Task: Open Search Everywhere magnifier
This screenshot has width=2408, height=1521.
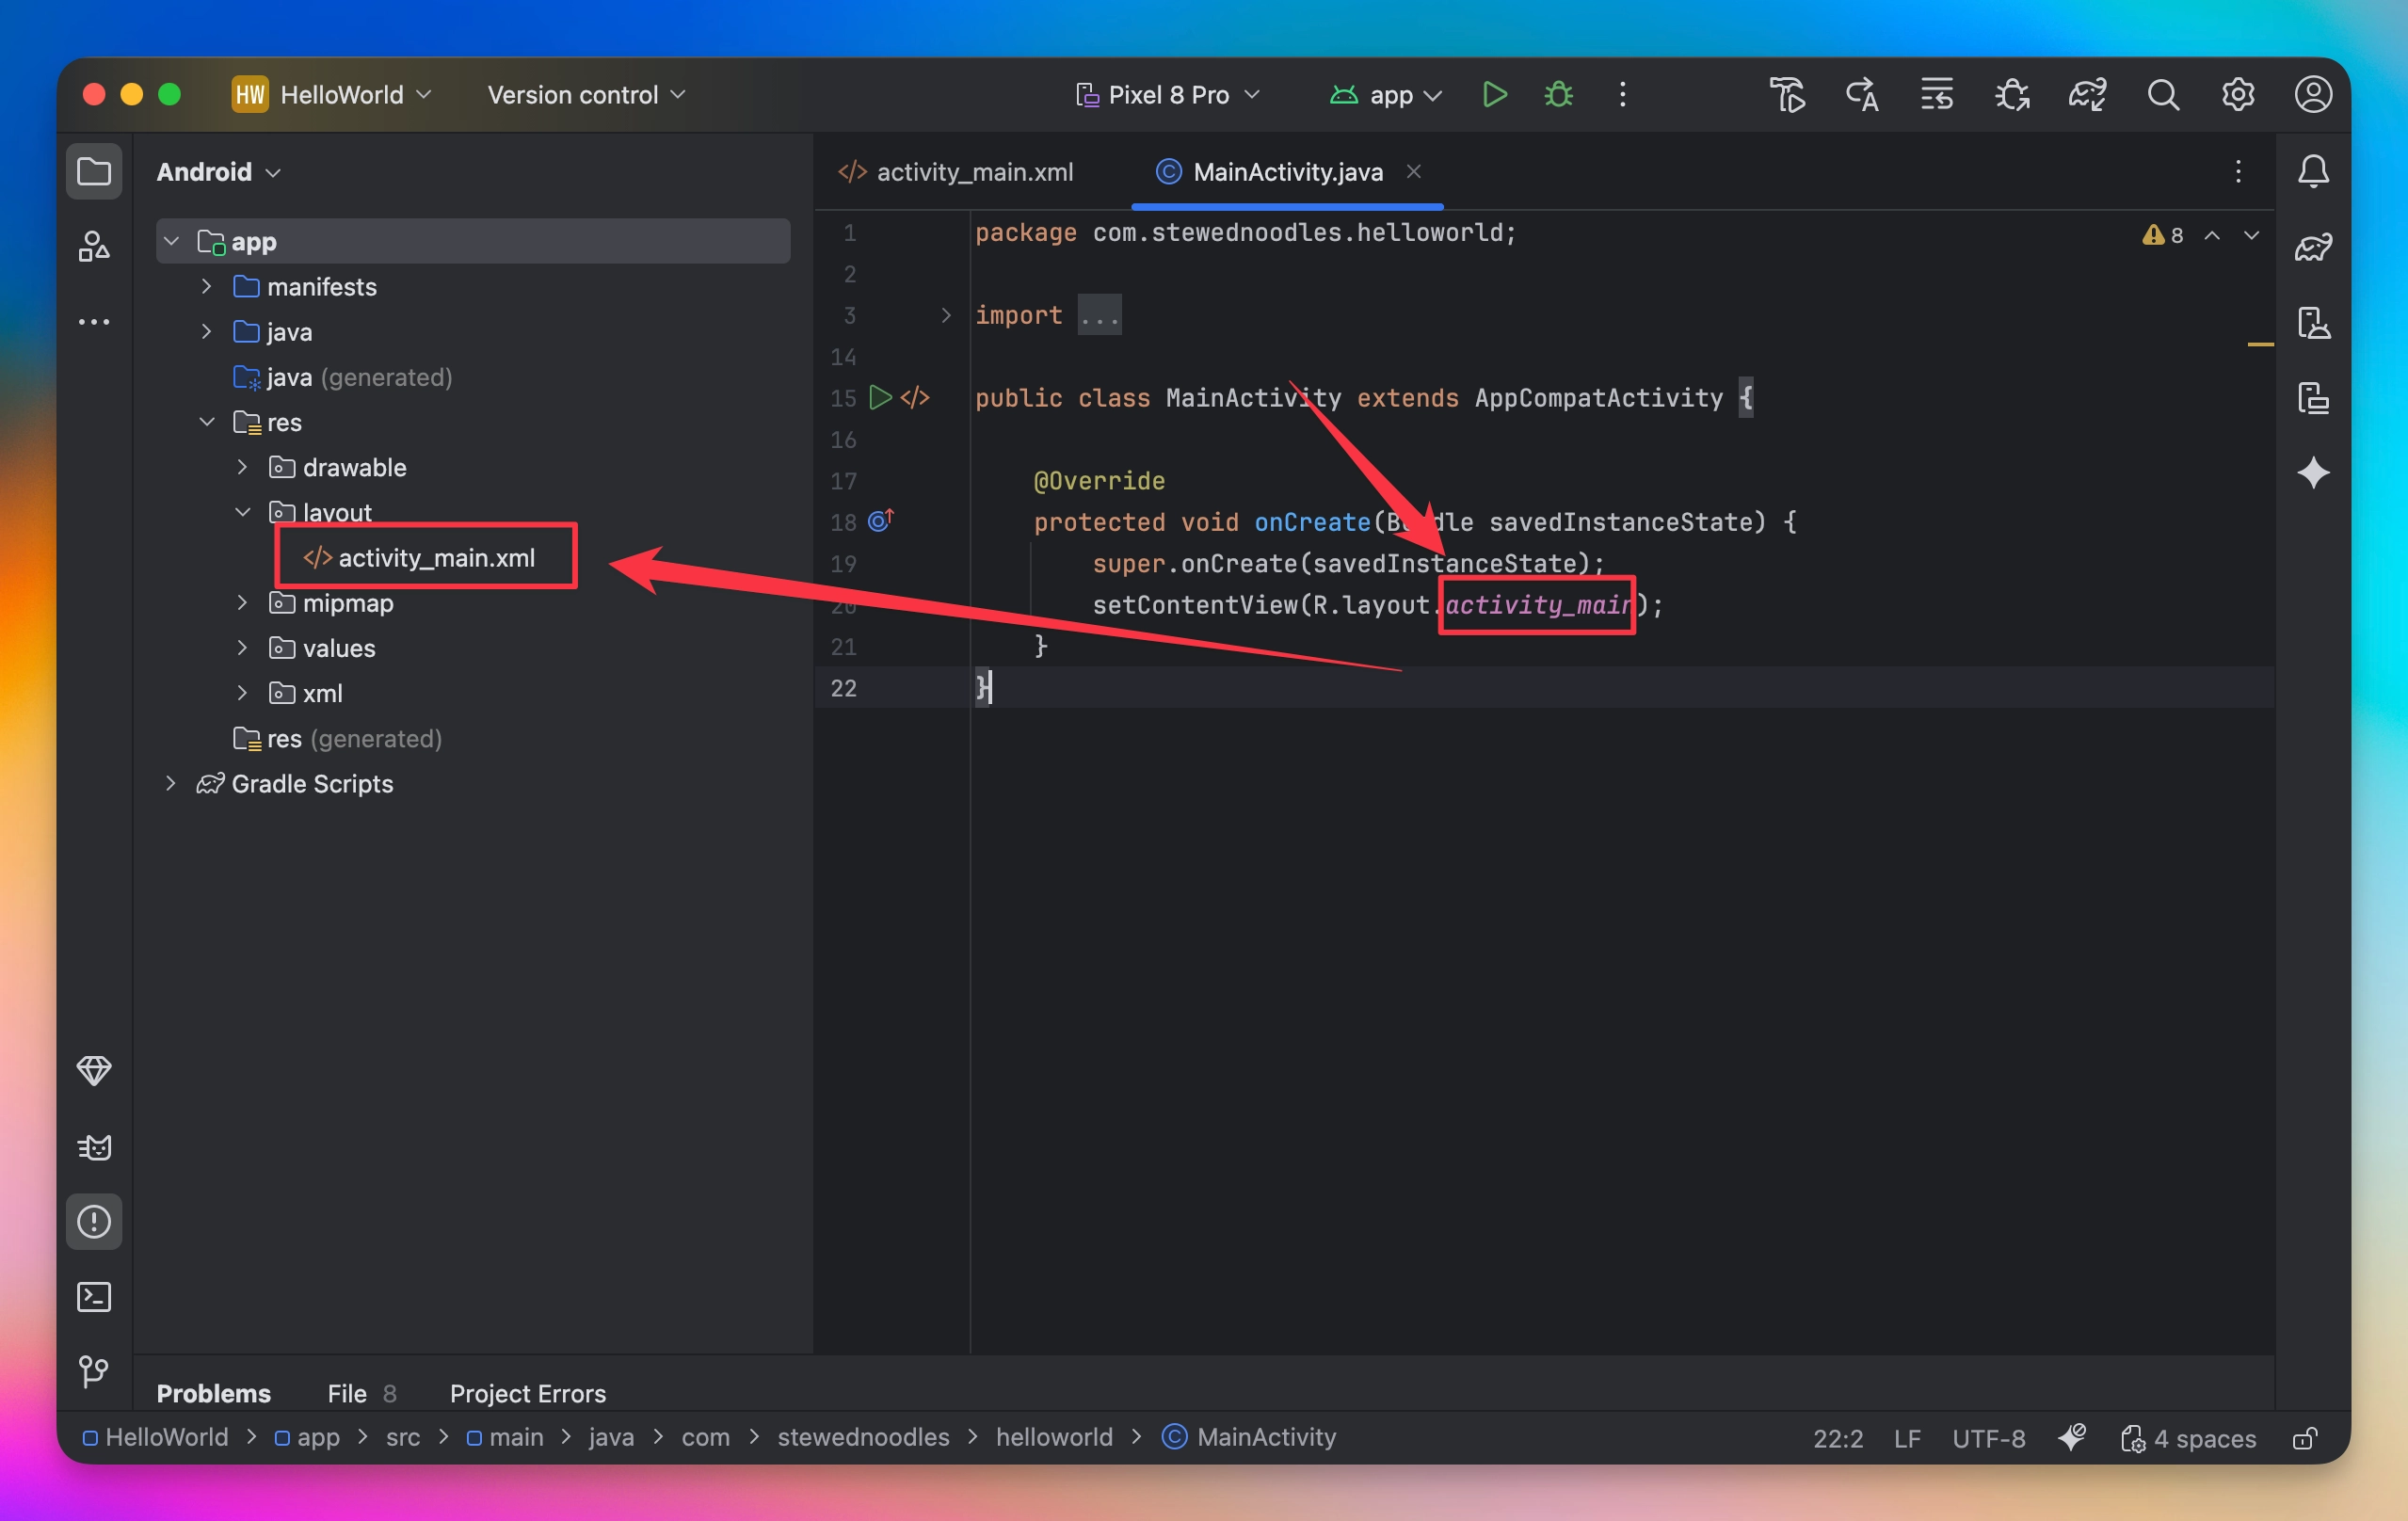Action: (2163, 95)
